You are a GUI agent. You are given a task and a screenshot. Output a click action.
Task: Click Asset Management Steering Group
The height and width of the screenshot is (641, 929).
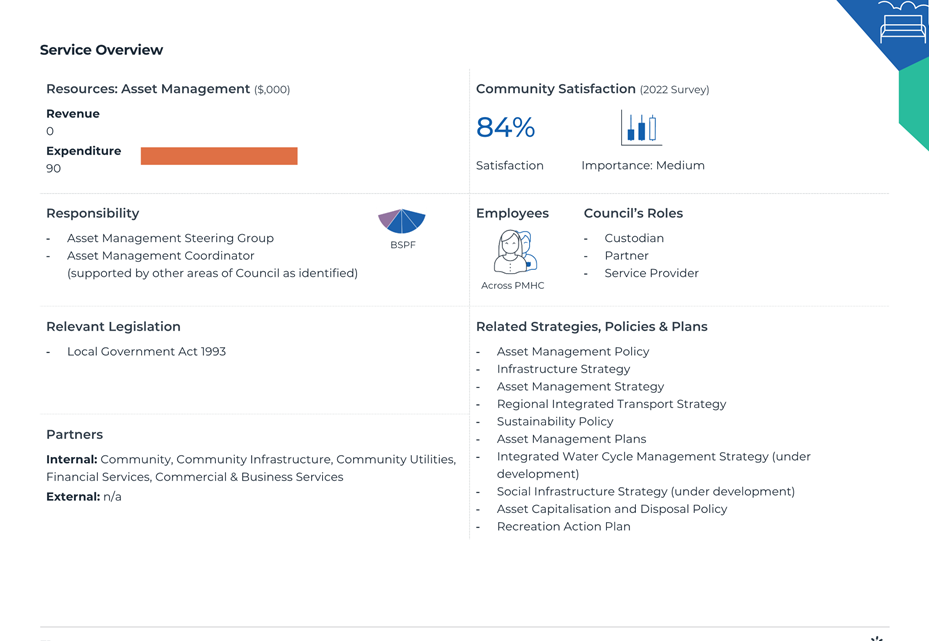pyautogui.click(x=170, y=238)
